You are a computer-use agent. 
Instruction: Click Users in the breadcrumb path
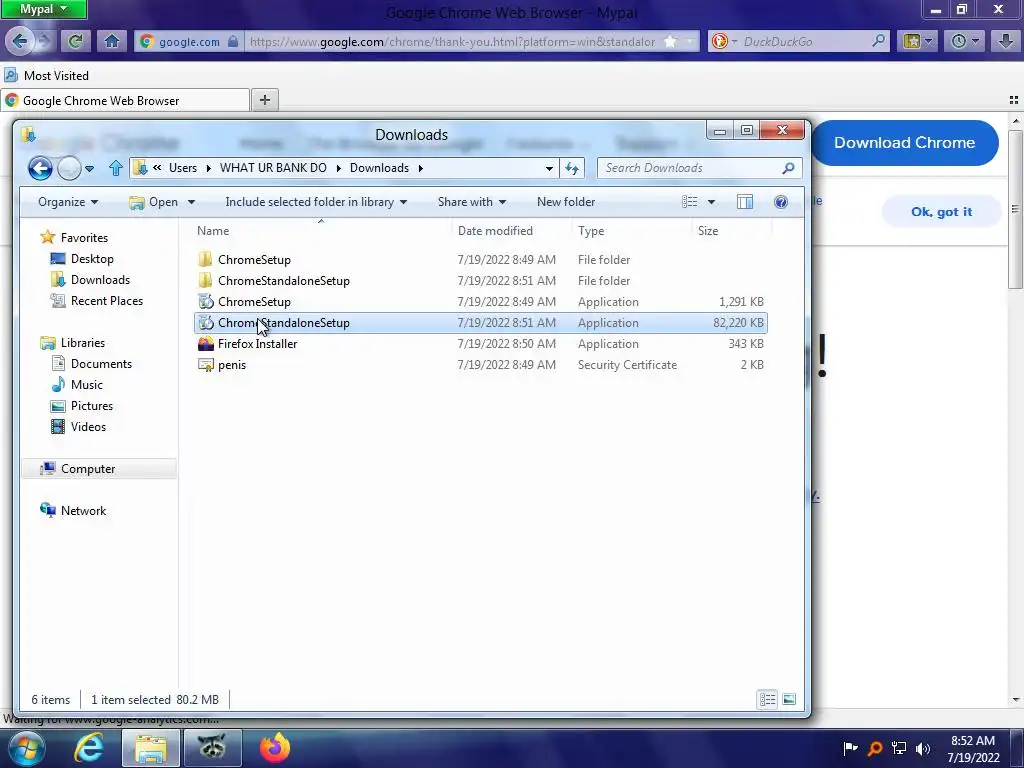pyautogui.click(x=183, y=168)
